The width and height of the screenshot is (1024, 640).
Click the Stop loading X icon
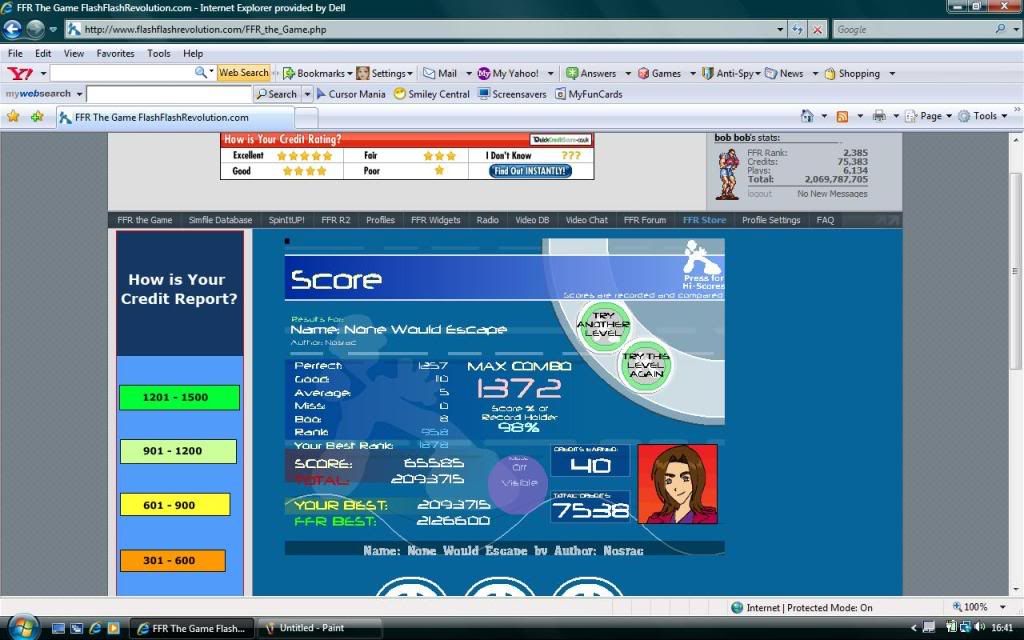tap(817, 30)
